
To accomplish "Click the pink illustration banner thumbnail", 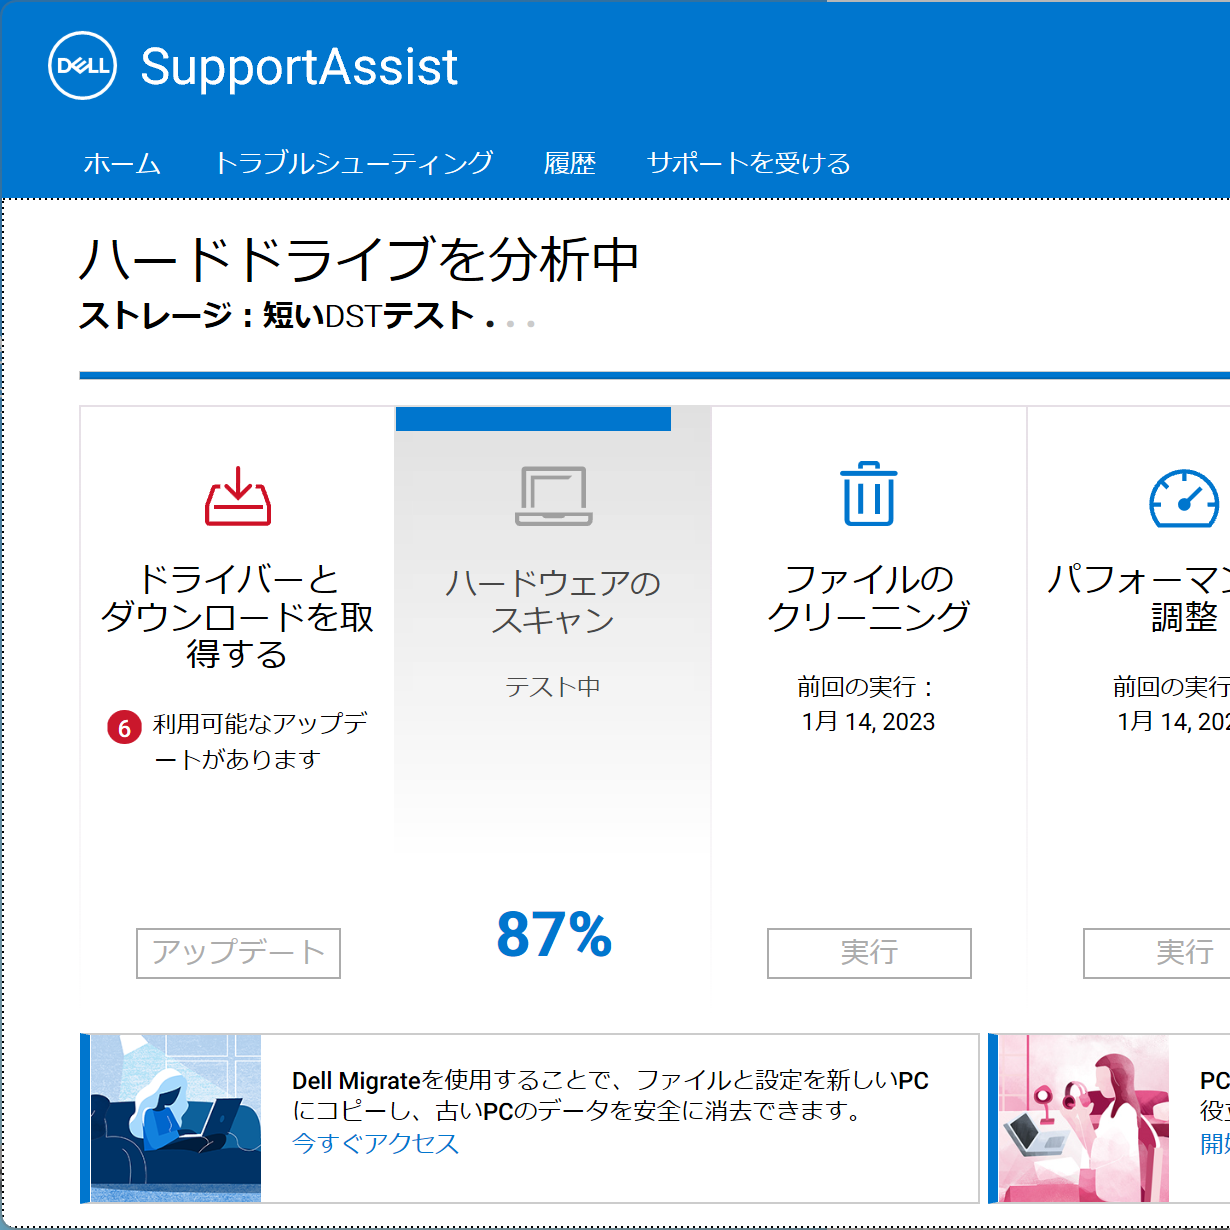I will click(x=1084, y=1118).
